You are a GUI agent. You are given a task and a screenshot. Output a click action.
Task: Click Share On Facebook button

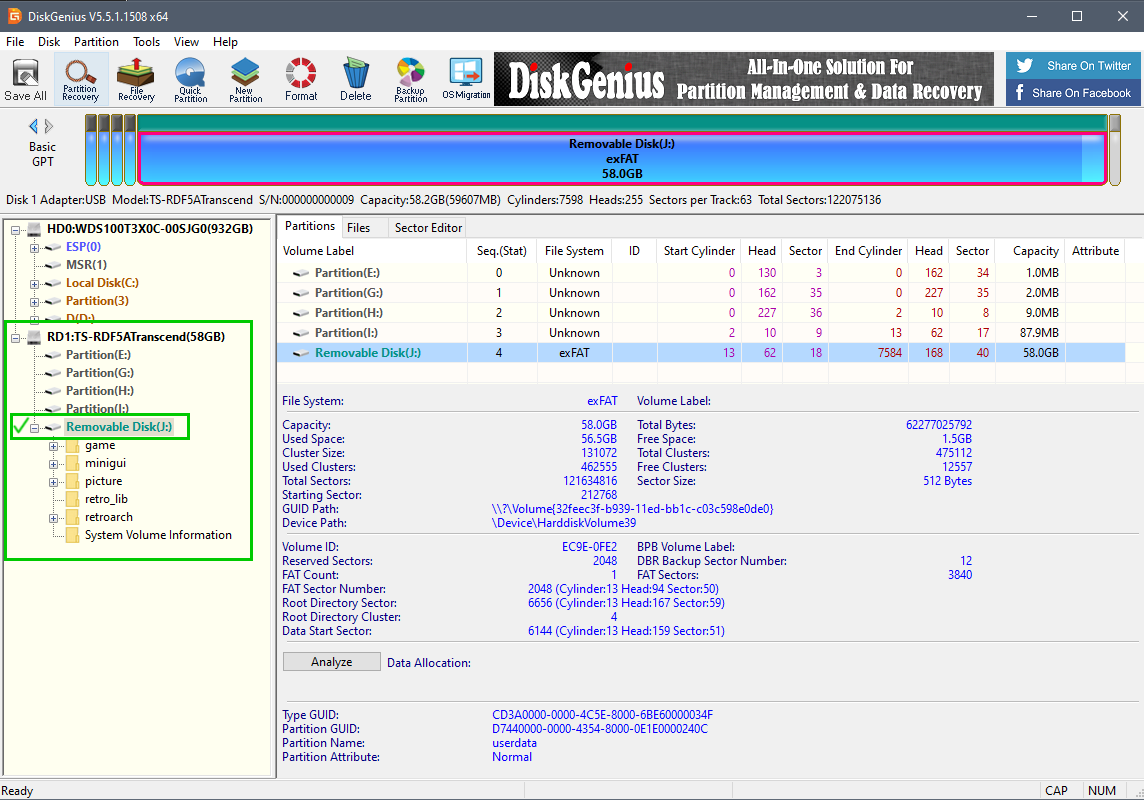(x=1072, y=93)
